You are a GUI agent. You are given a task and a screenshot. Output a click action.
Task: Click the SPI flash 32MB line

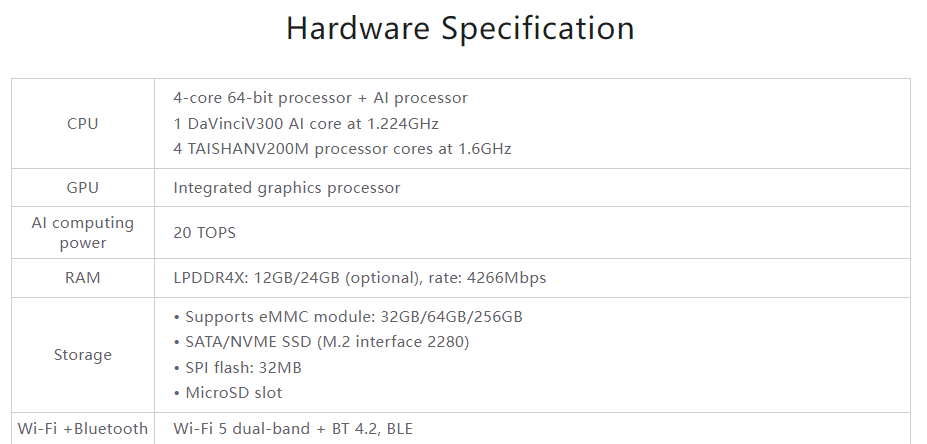(x=238, y=368)
